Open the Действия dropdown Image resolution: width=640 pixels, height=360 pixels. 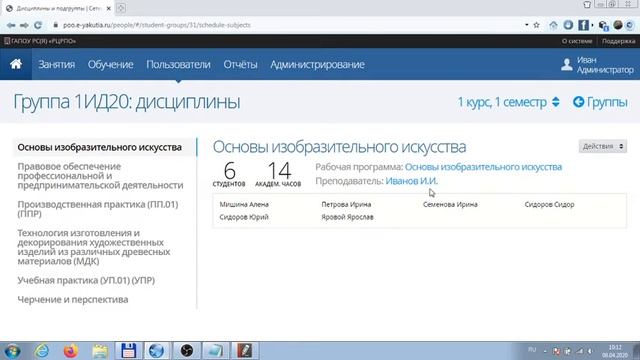tap(603, 146)
